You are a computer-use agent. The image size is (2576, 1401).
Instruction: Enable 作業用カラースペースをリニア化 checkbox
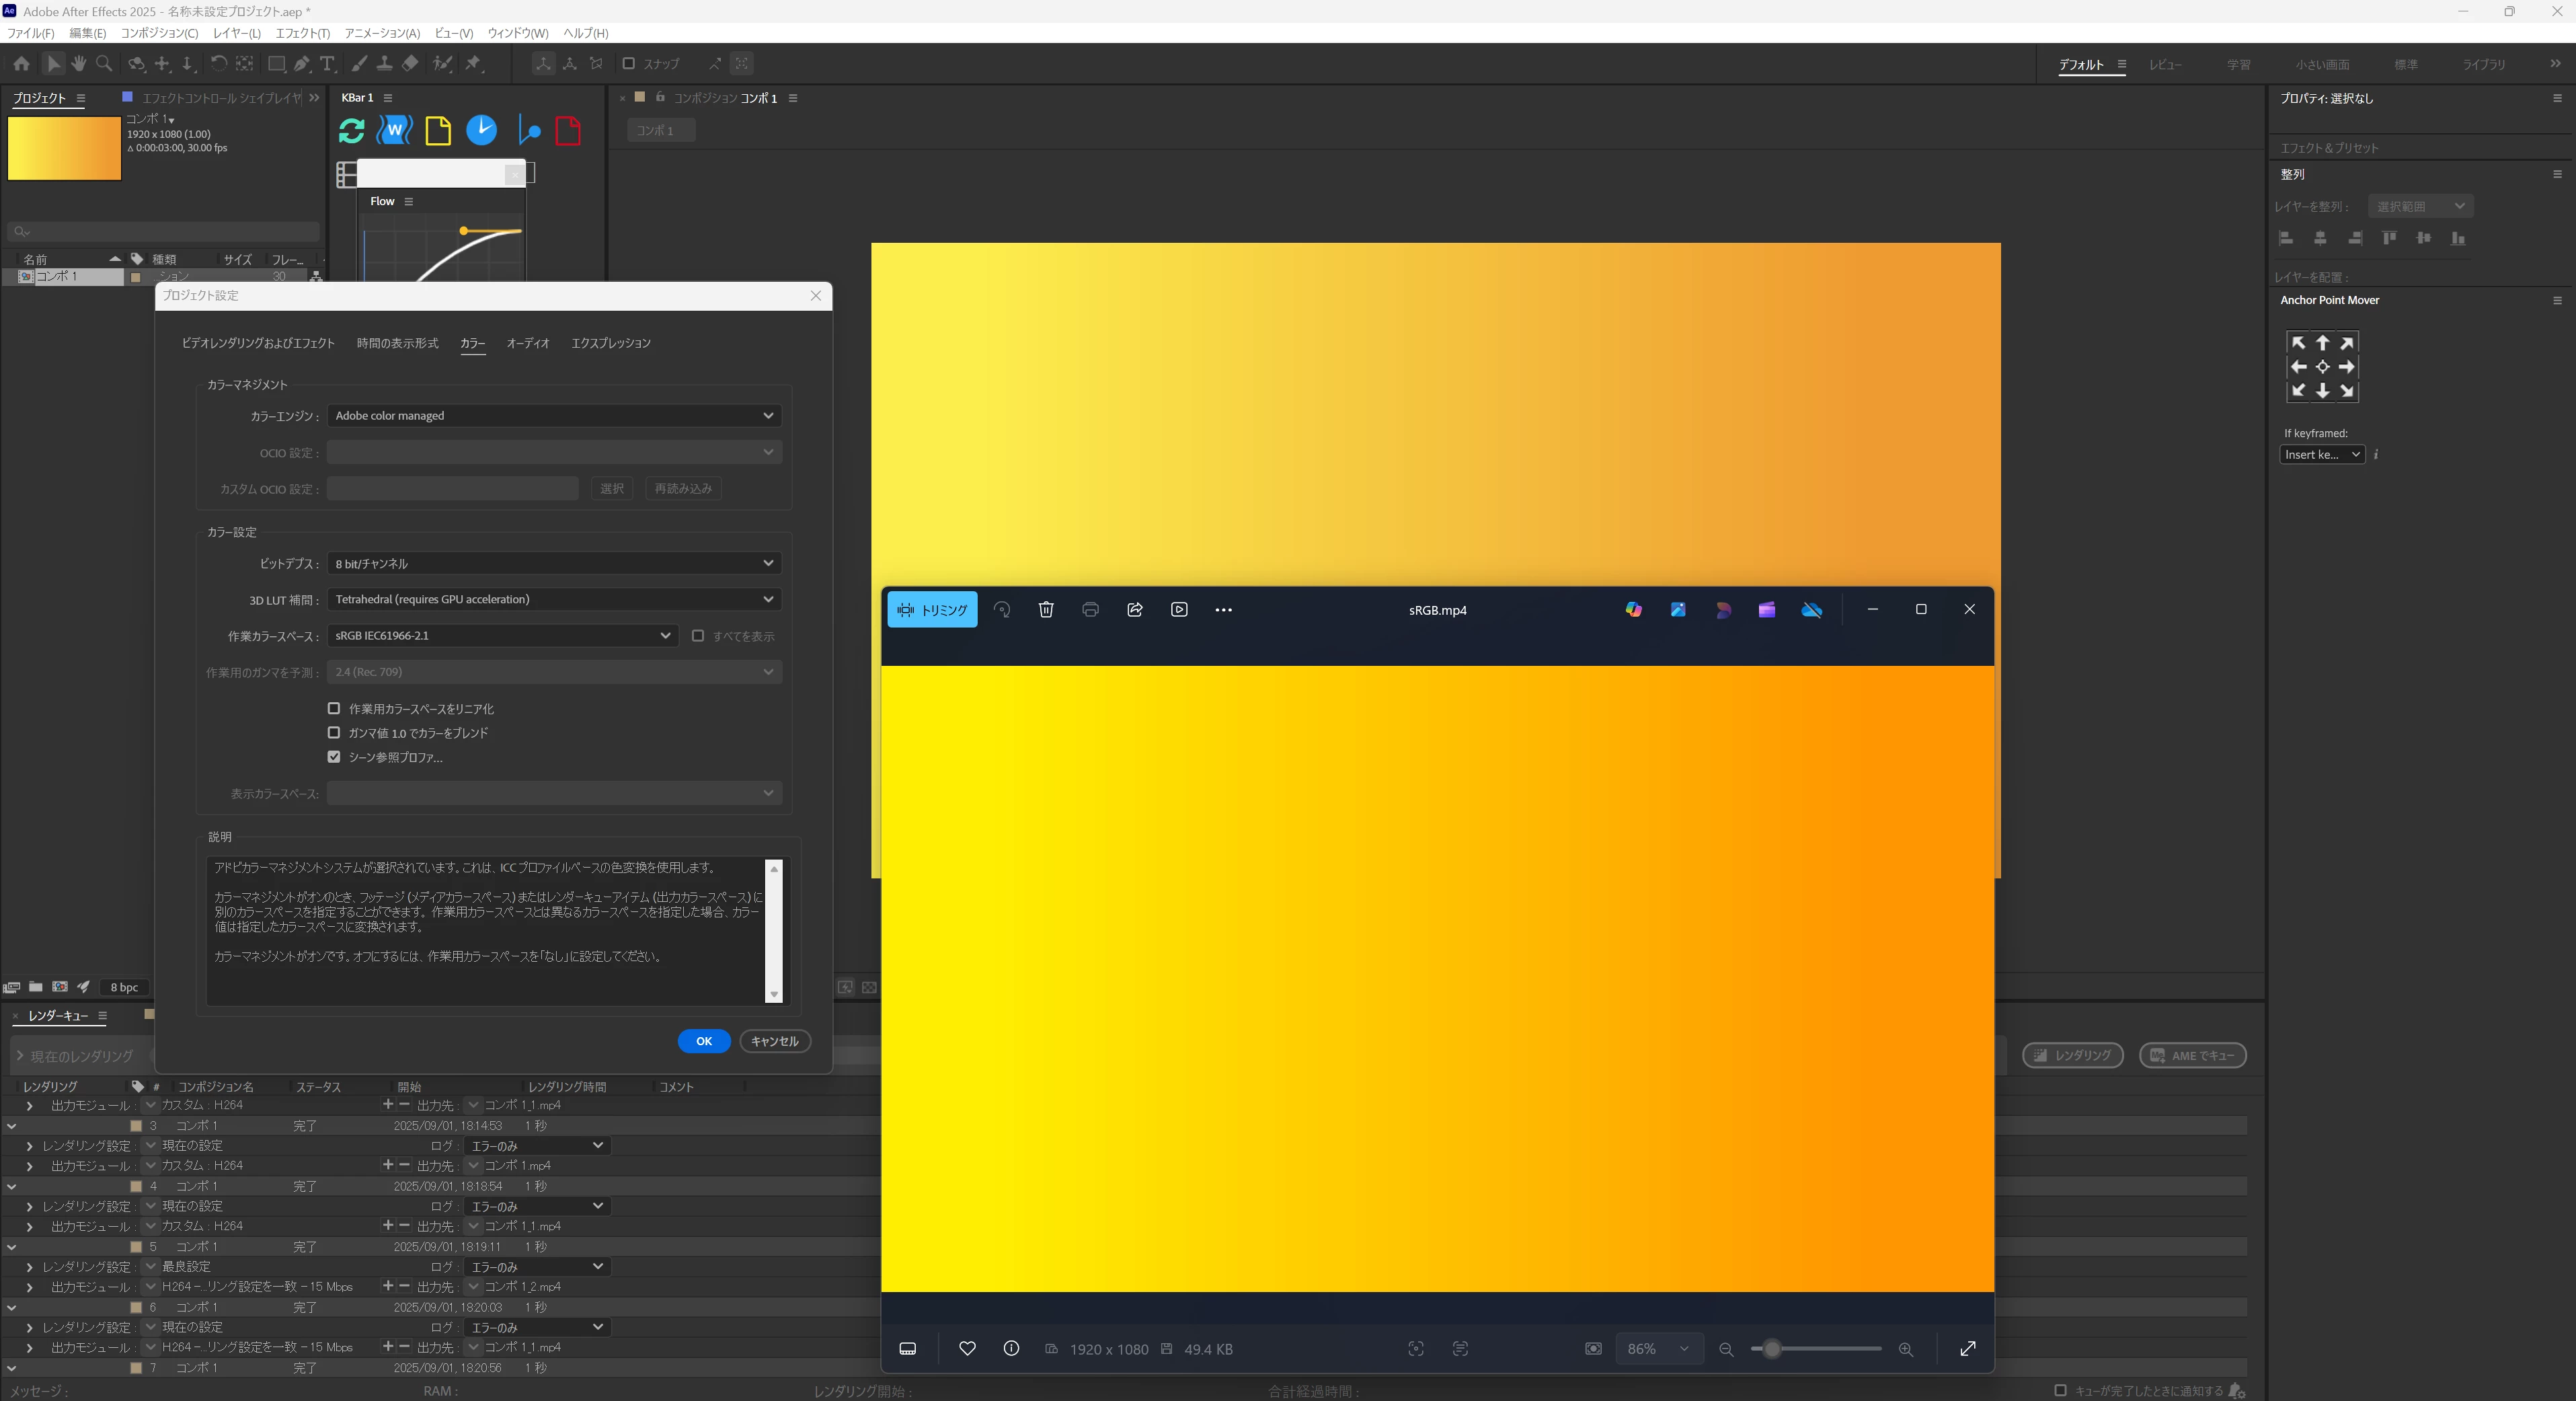pos(334,708)
